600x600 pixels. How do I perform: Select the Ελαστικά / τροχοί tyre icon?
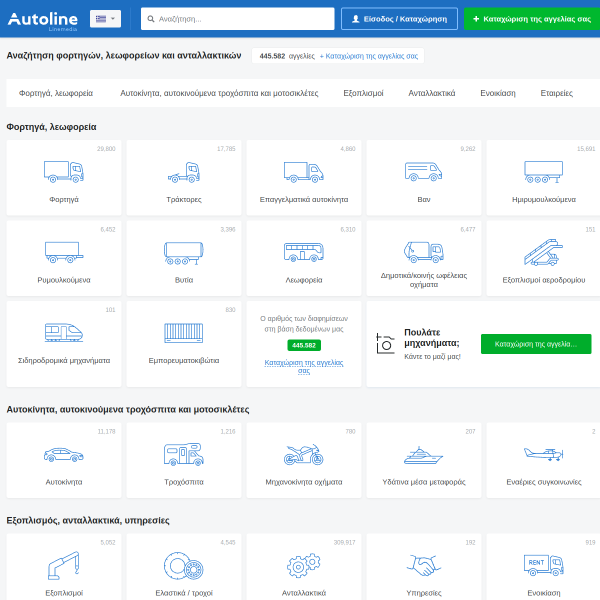(184, 566)
